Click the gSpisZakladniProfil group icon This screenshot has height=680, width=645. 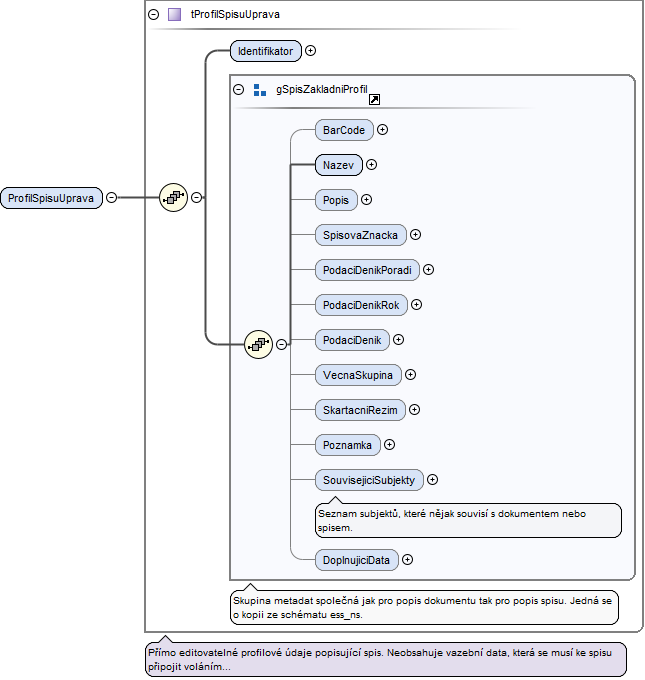tap(260, 90)
